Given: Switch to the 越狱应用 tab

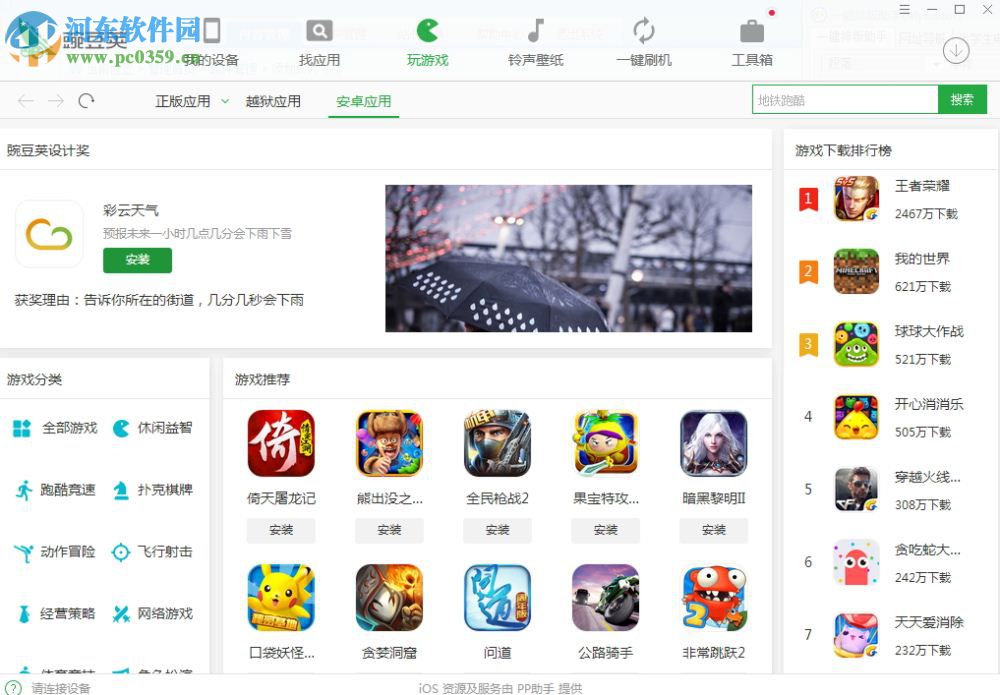Looking at the screenshot, I should pyautogui.click(x=274, y=100).
